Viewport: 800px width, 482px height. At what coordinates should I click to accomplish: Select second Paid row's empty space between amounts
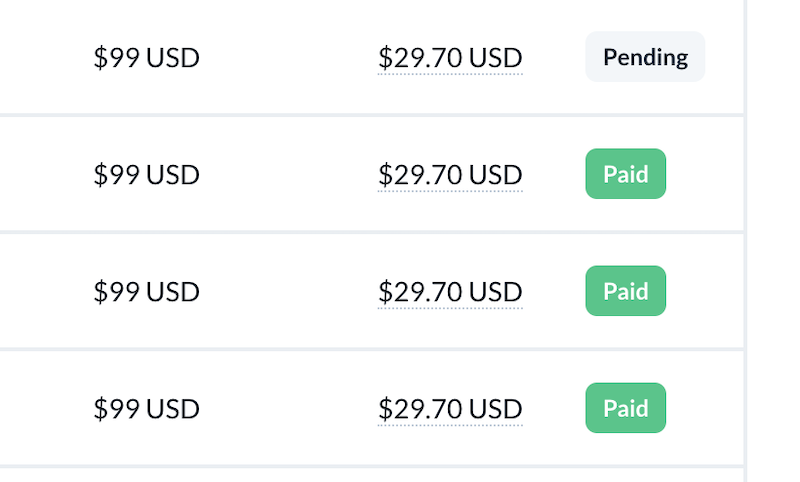(288, 291)
